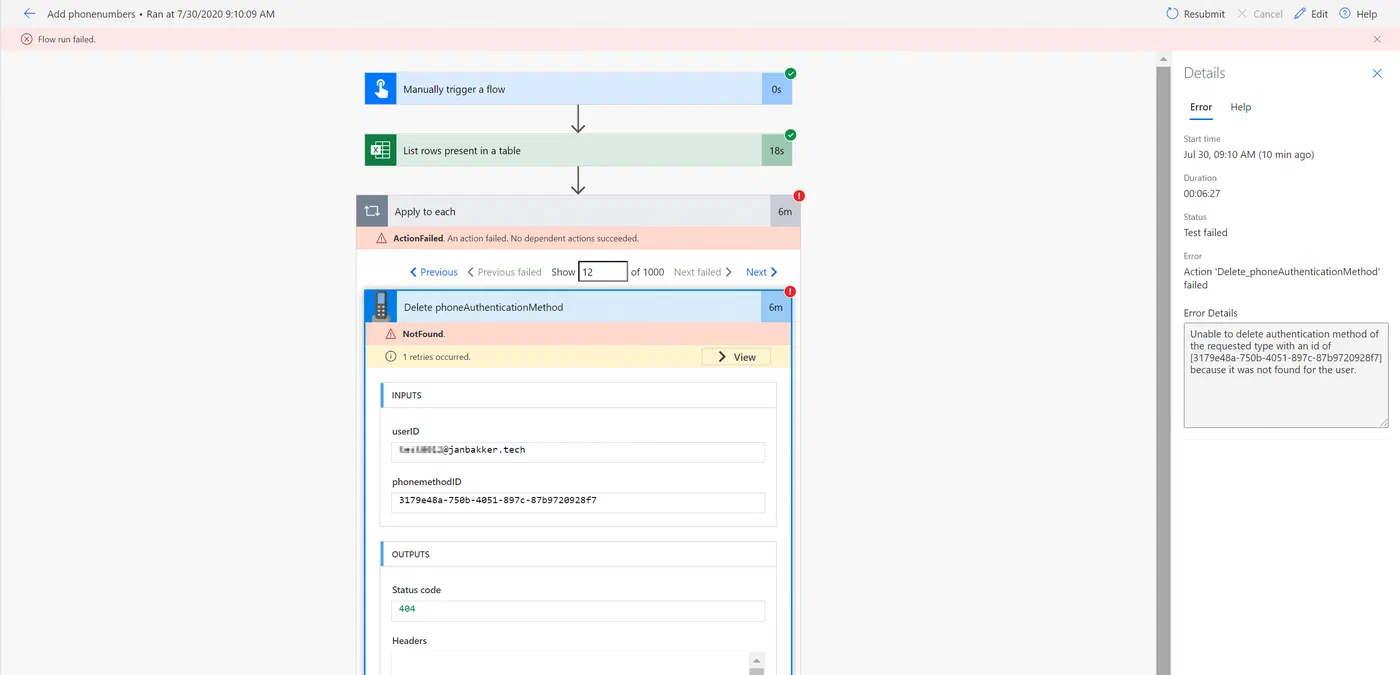Go to Previous iteration
This screenshot has height=675, width=1400.
coord(434,272)
